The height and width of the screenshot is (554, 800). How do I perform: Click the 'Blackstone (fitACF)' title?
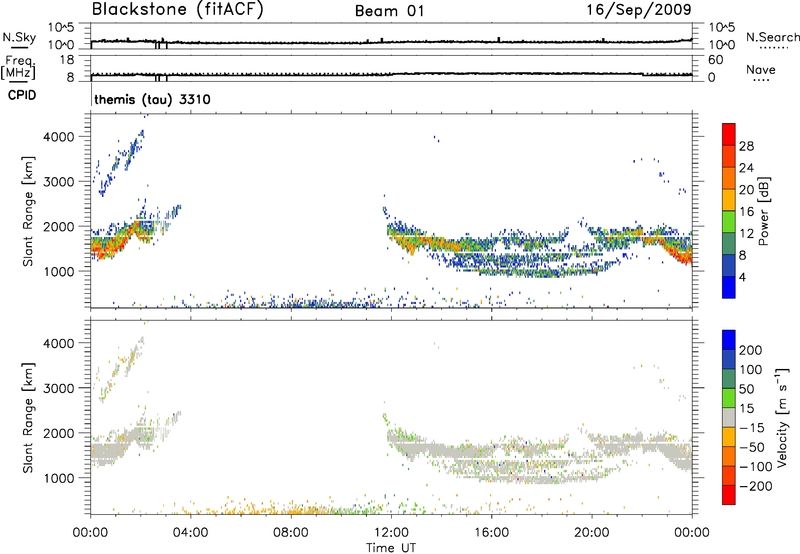click(178, 9)
